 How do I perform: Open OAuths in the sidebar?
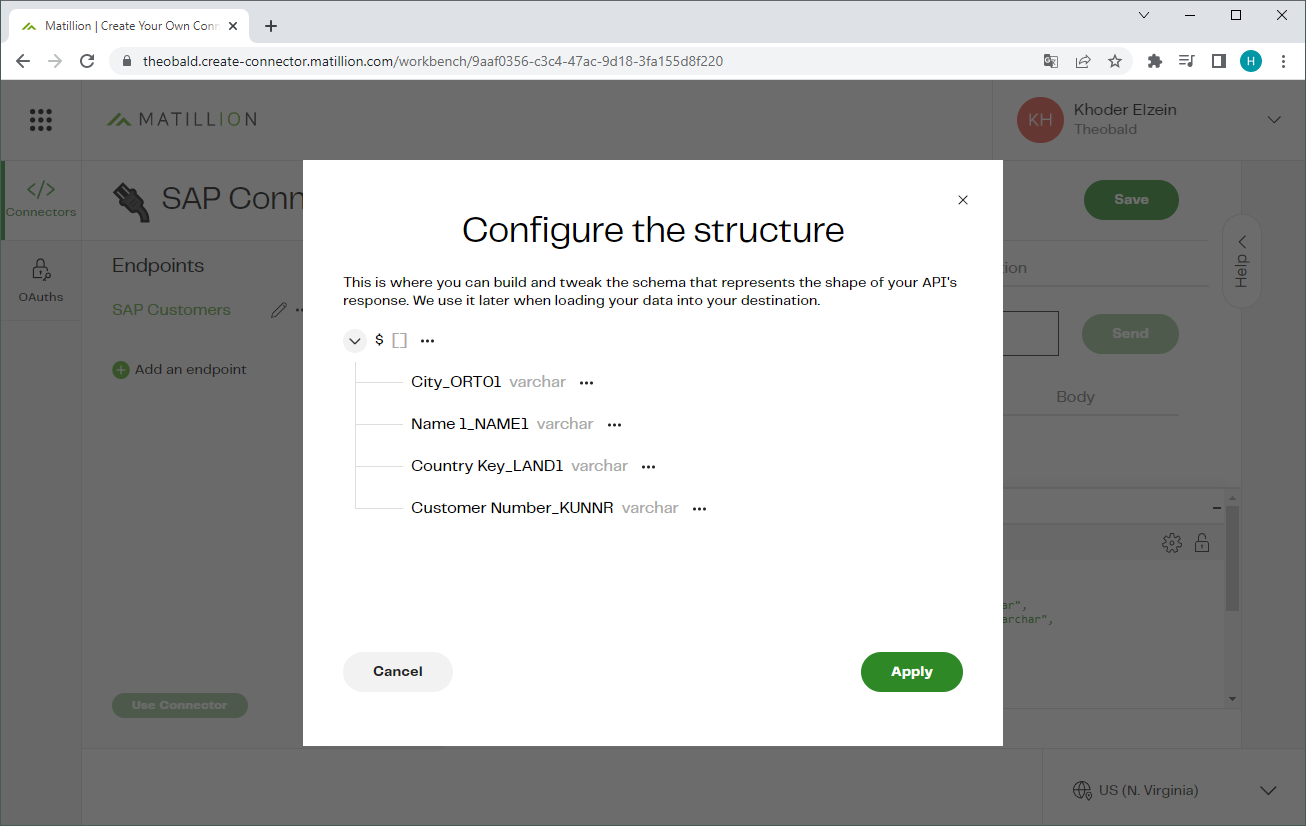(x=41, y=281)
